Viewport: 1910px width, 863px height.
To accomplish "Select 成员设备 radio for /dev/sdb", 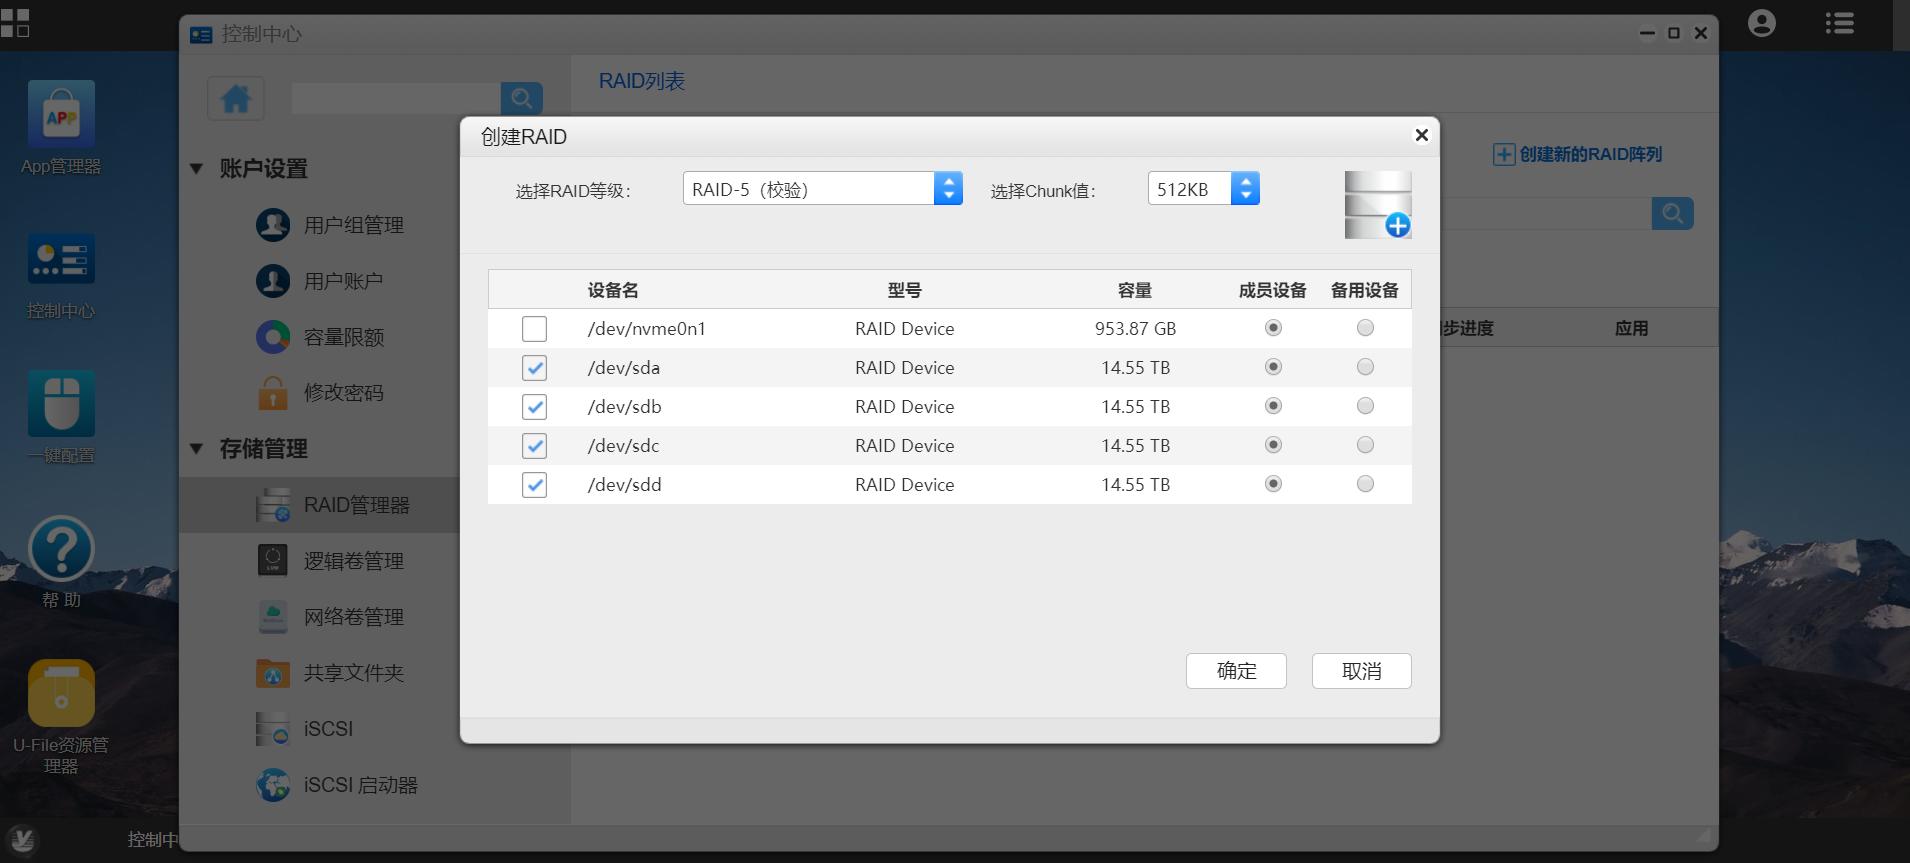I will (x=1273, y=406).
